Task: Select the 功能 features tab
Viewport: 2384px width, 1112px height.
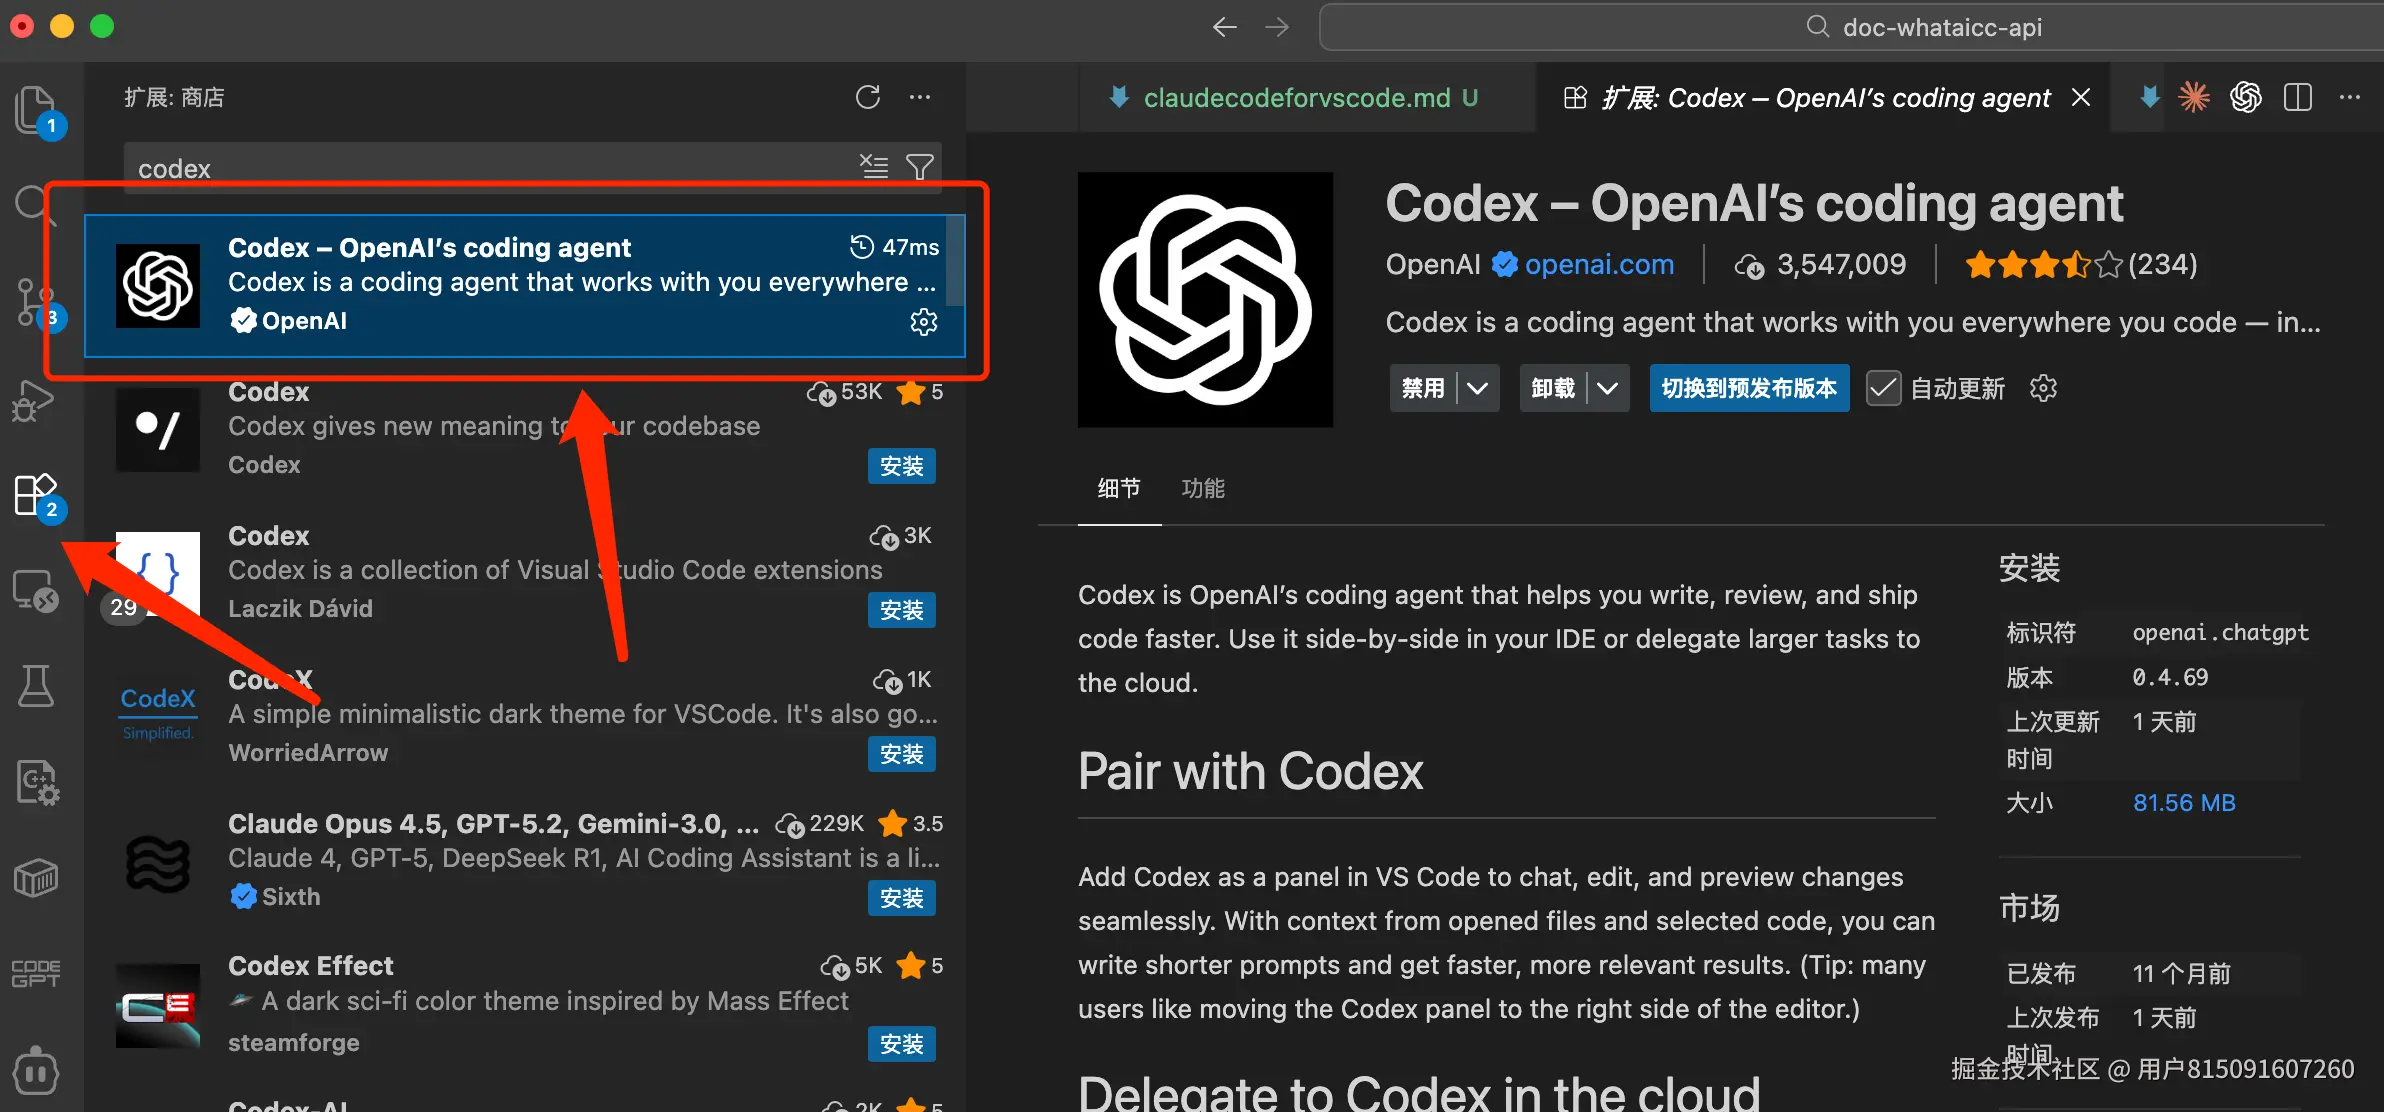Action: (x=1202, y=488)
